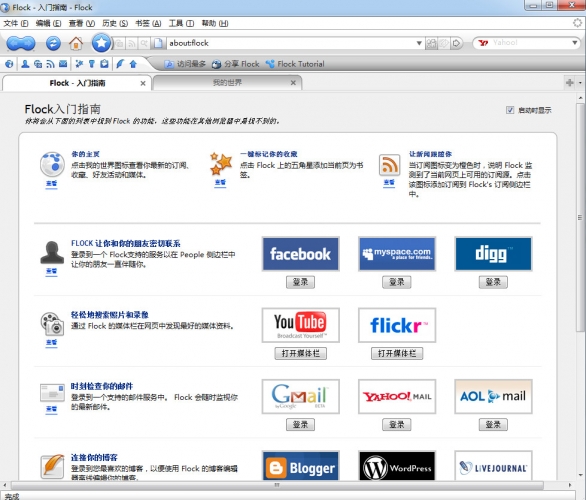Go back using the back arrow button
The width and height of the screenshot is (586, 500).
(13, 44)
